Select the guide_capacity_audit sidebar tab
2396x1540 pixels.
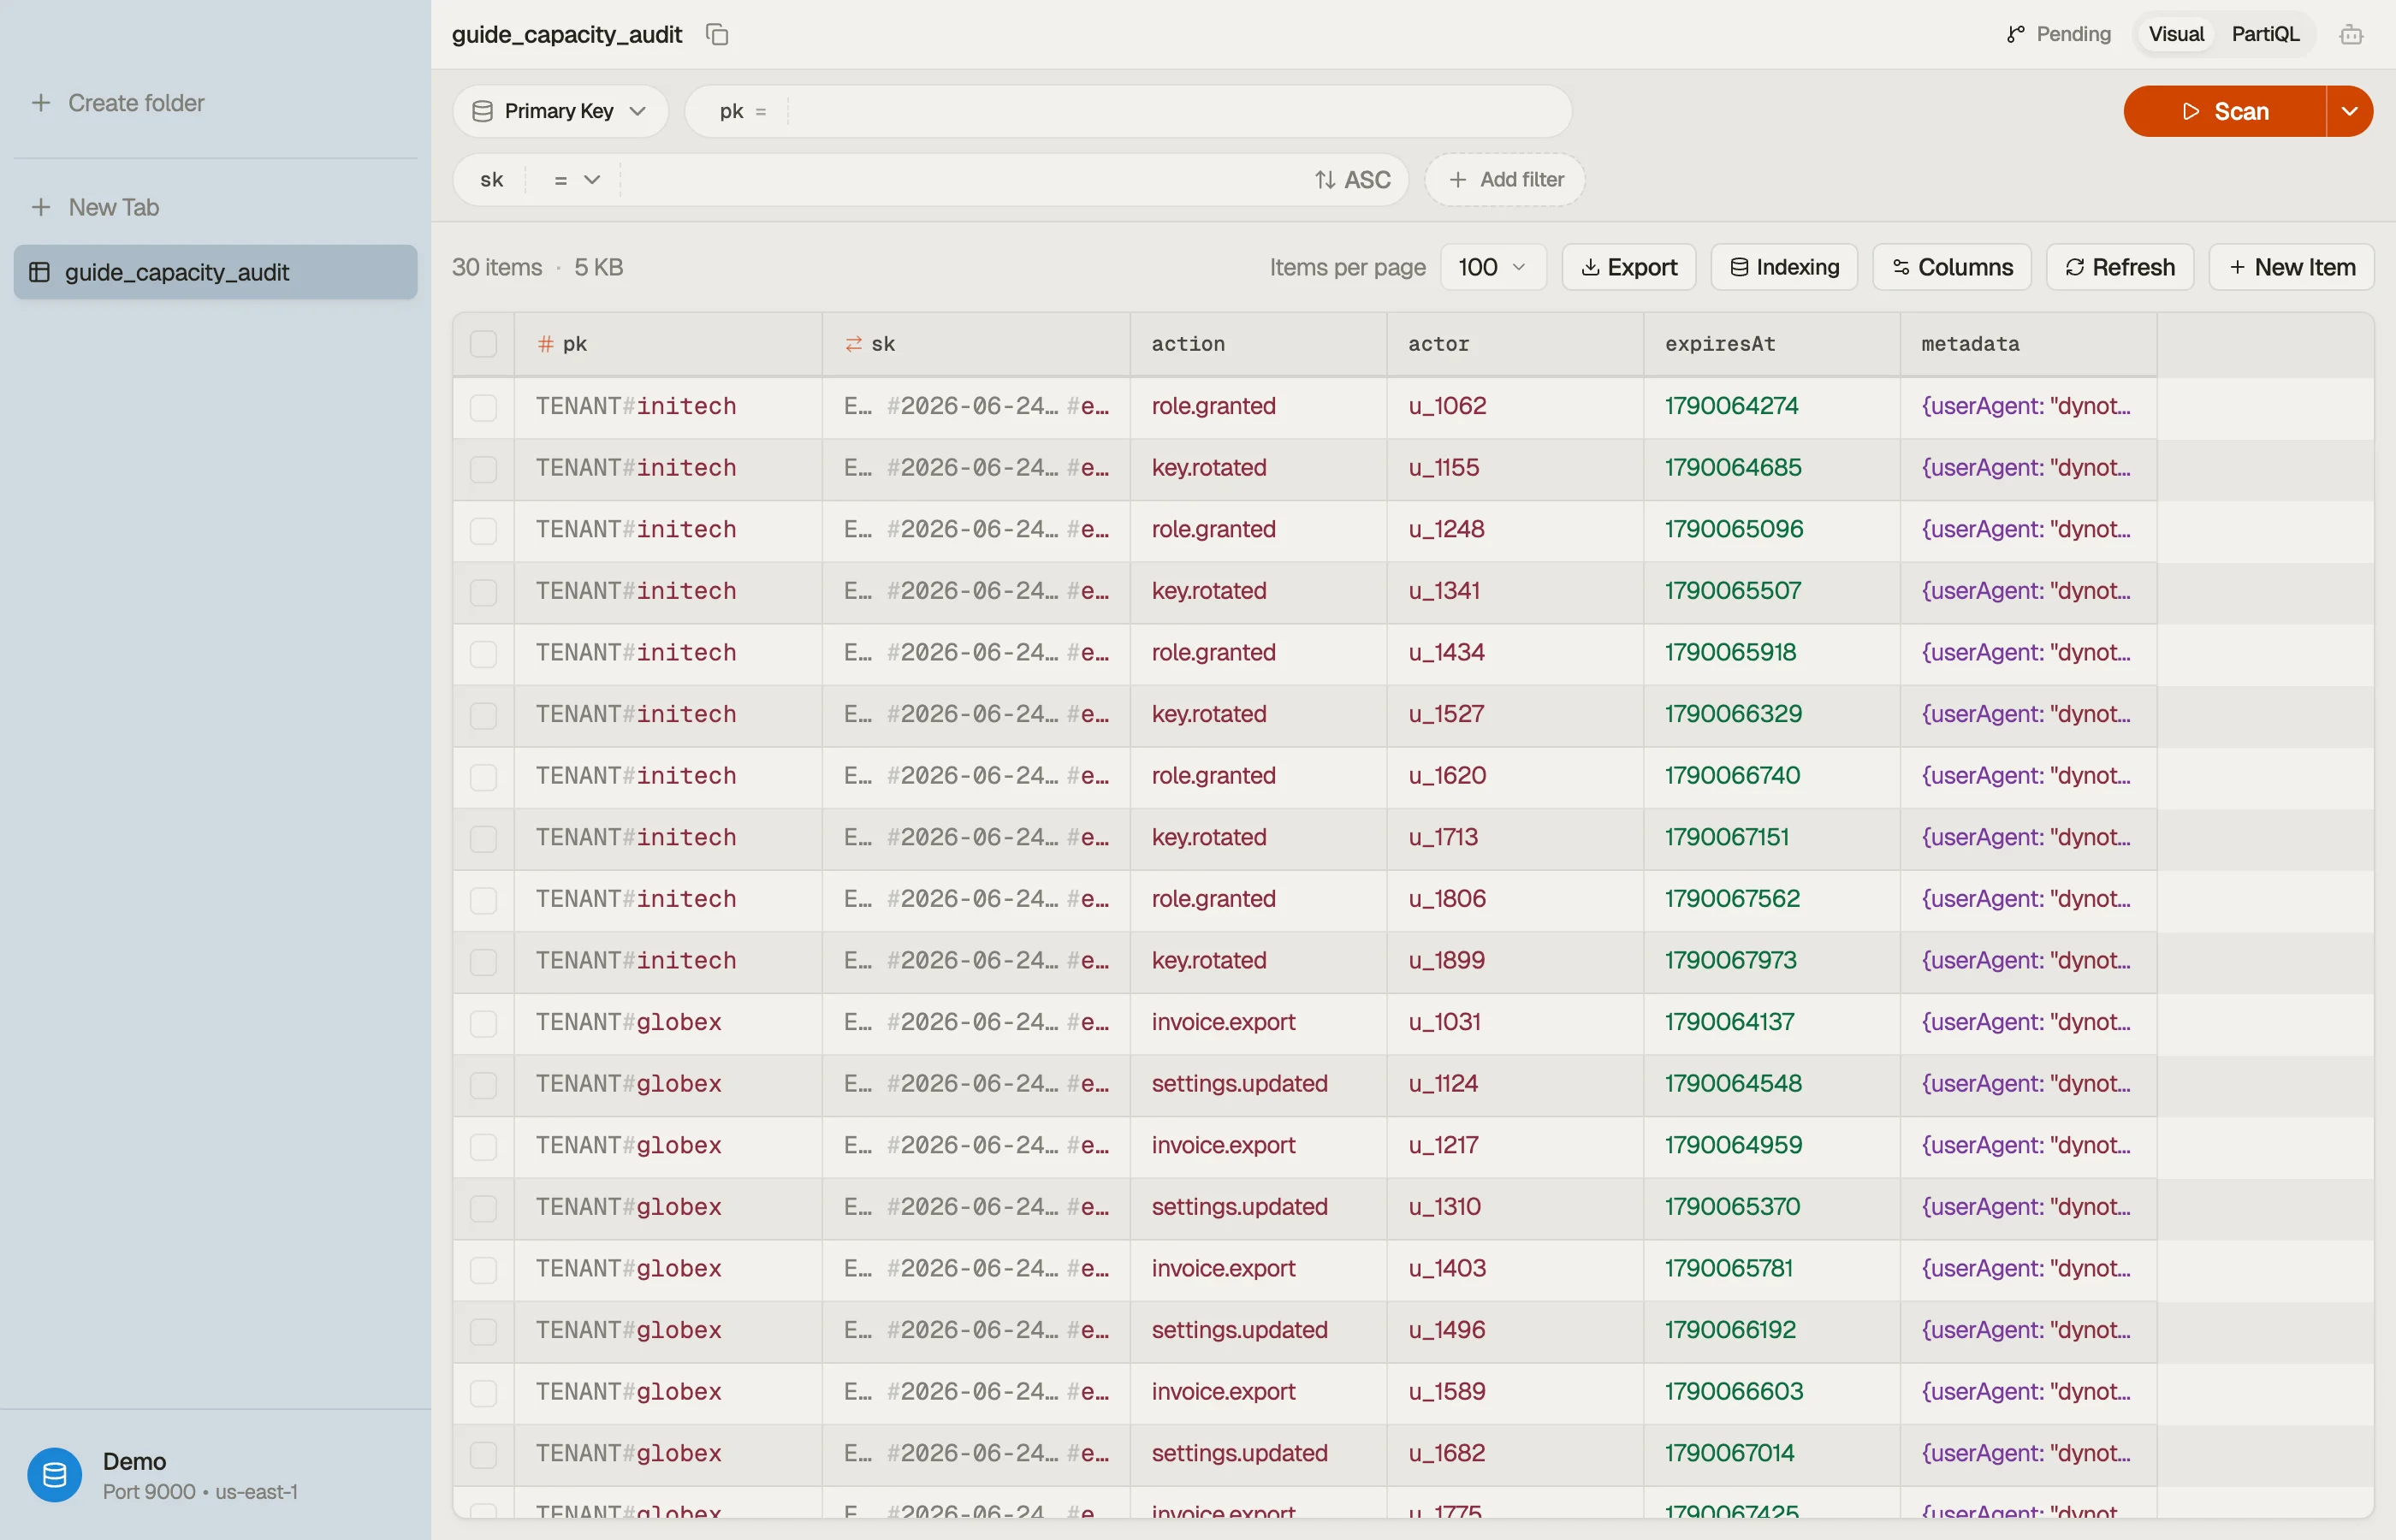click(x=215, y=272)
